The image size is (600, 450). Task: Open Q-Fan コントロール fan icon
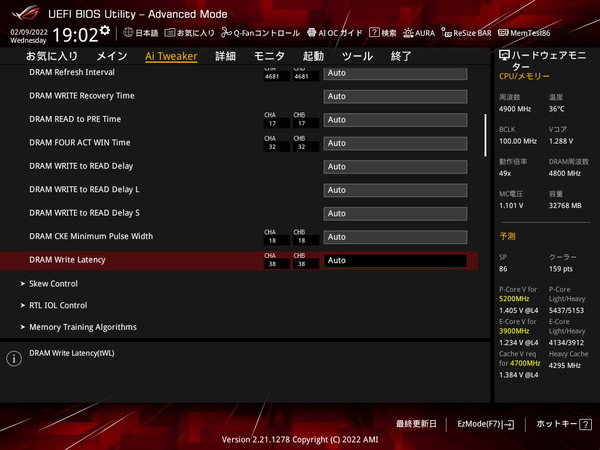click(x=226, y=33)
